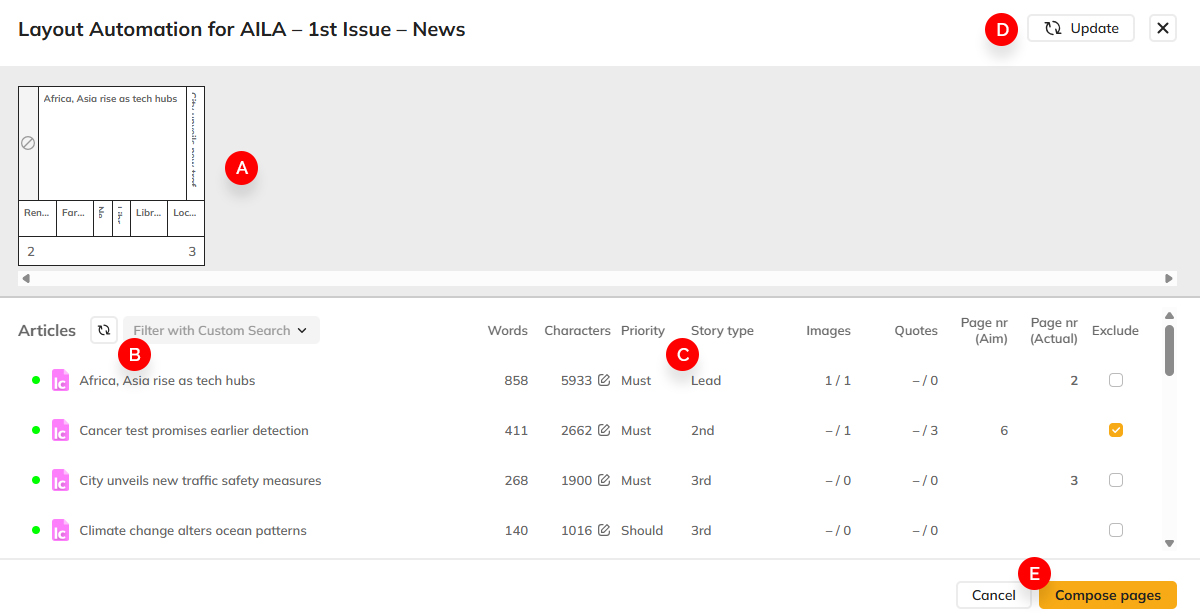
Task: Sort articles by Story type column
Action: (722, 330)
